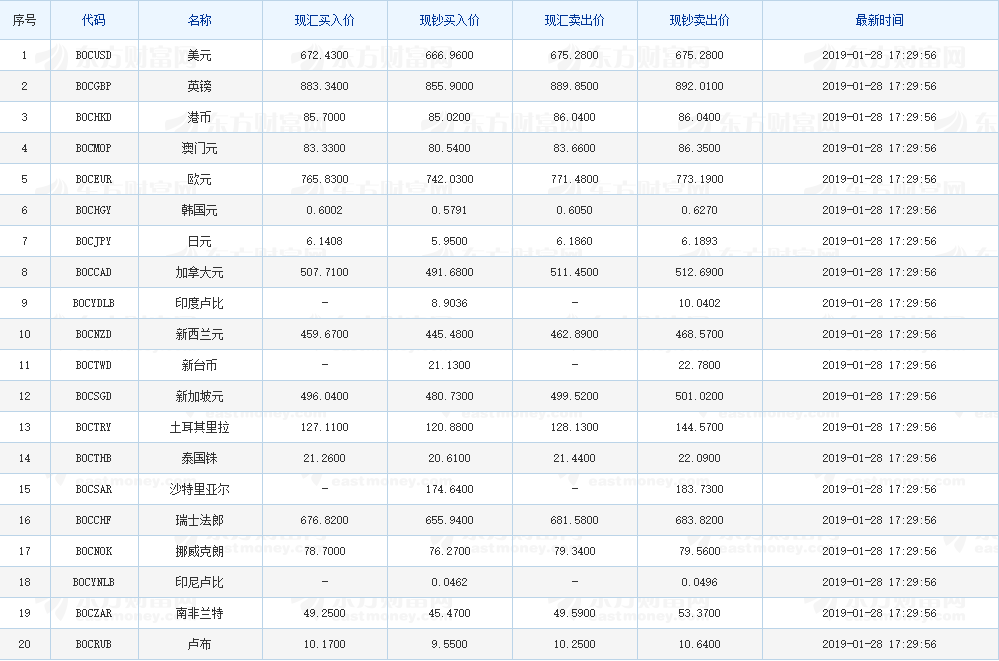Click the 现汇买入价 column header

tap(324, 20)
